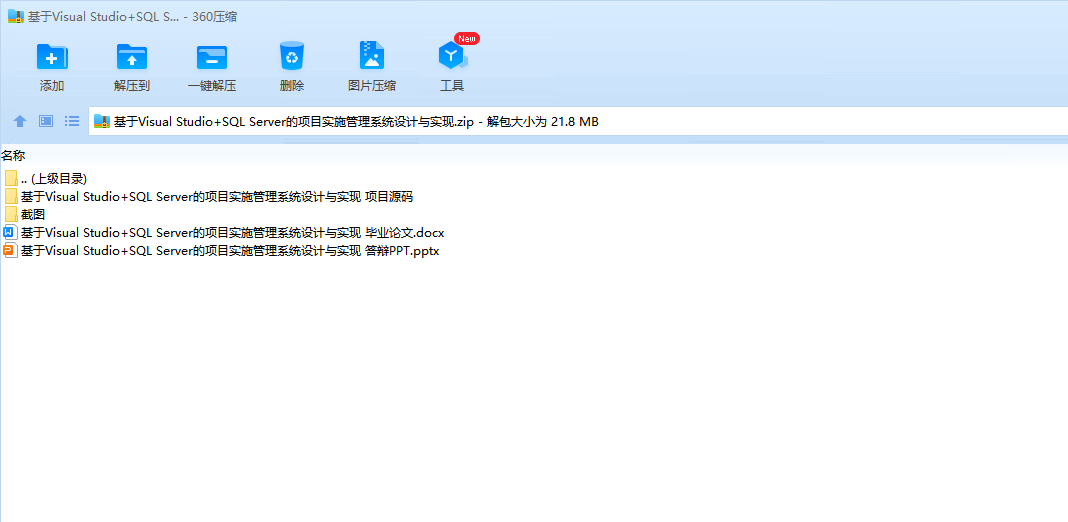Select the 截图 folder icon

pos(11,214)
